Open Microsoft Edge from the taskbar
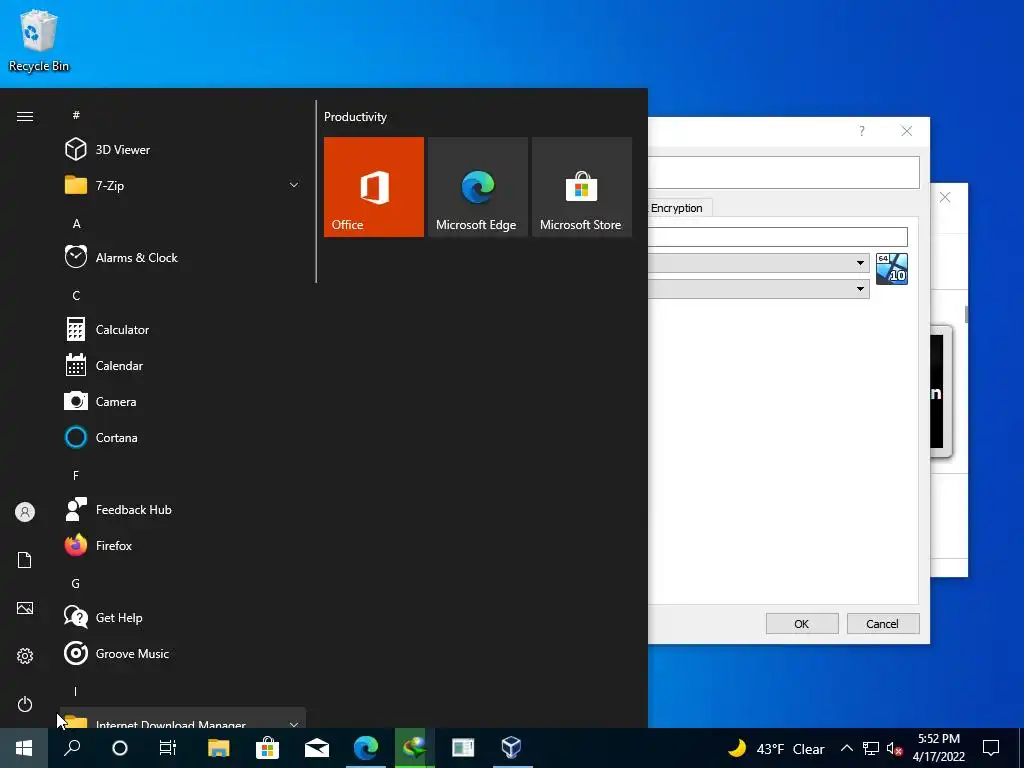Image resolution: width=1024 pixels, height=768 pixels. [366, 748]
